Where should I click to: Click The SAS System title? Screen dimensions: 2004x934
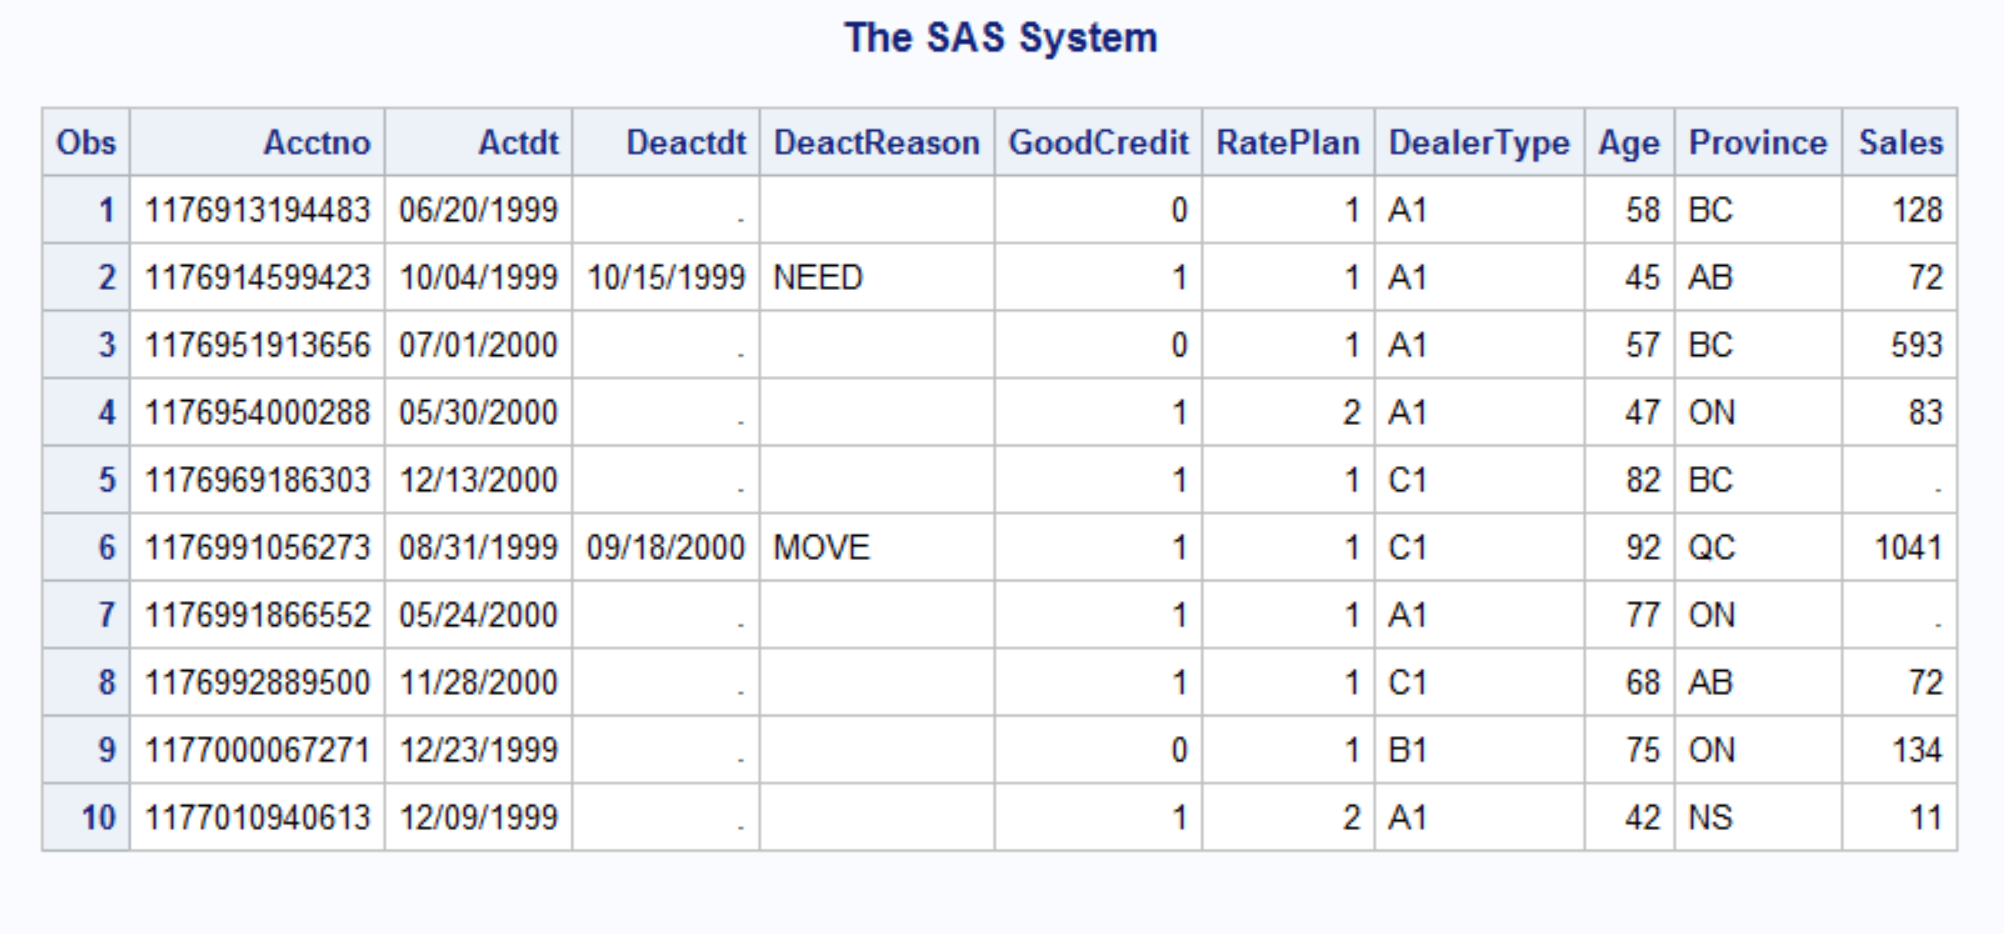pyautogui.click(x=1000, y=38)
